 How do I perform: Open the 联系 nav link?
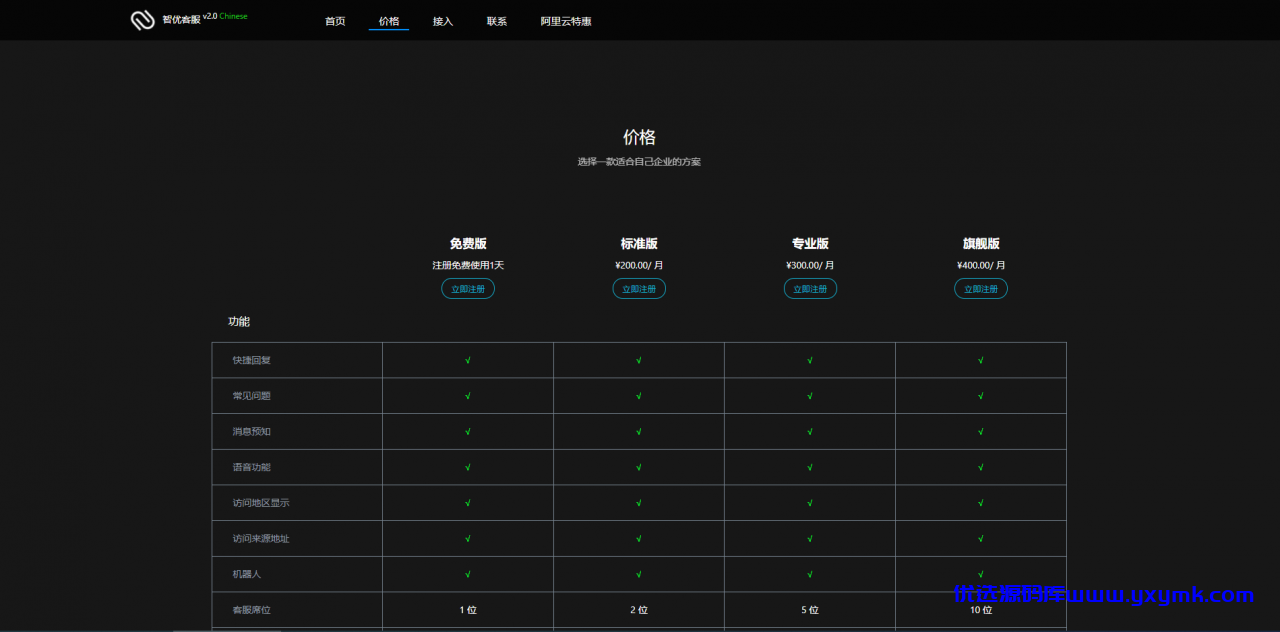point(497,21)
